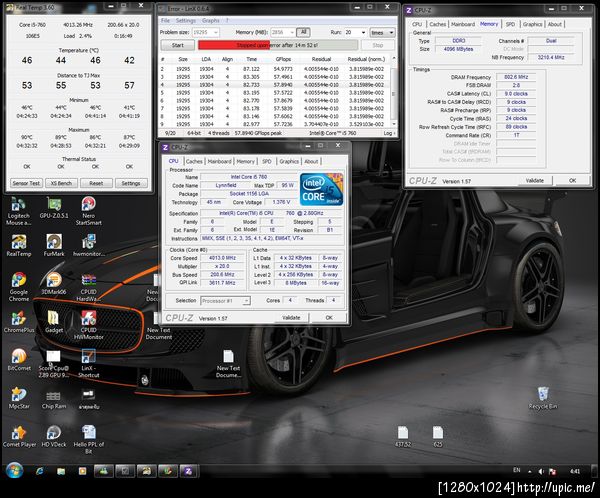Image resolution: width=600 pixels, height=498 pixels.
Task: Click Sensor Test in Real Temp
Action: click(26, 183)
